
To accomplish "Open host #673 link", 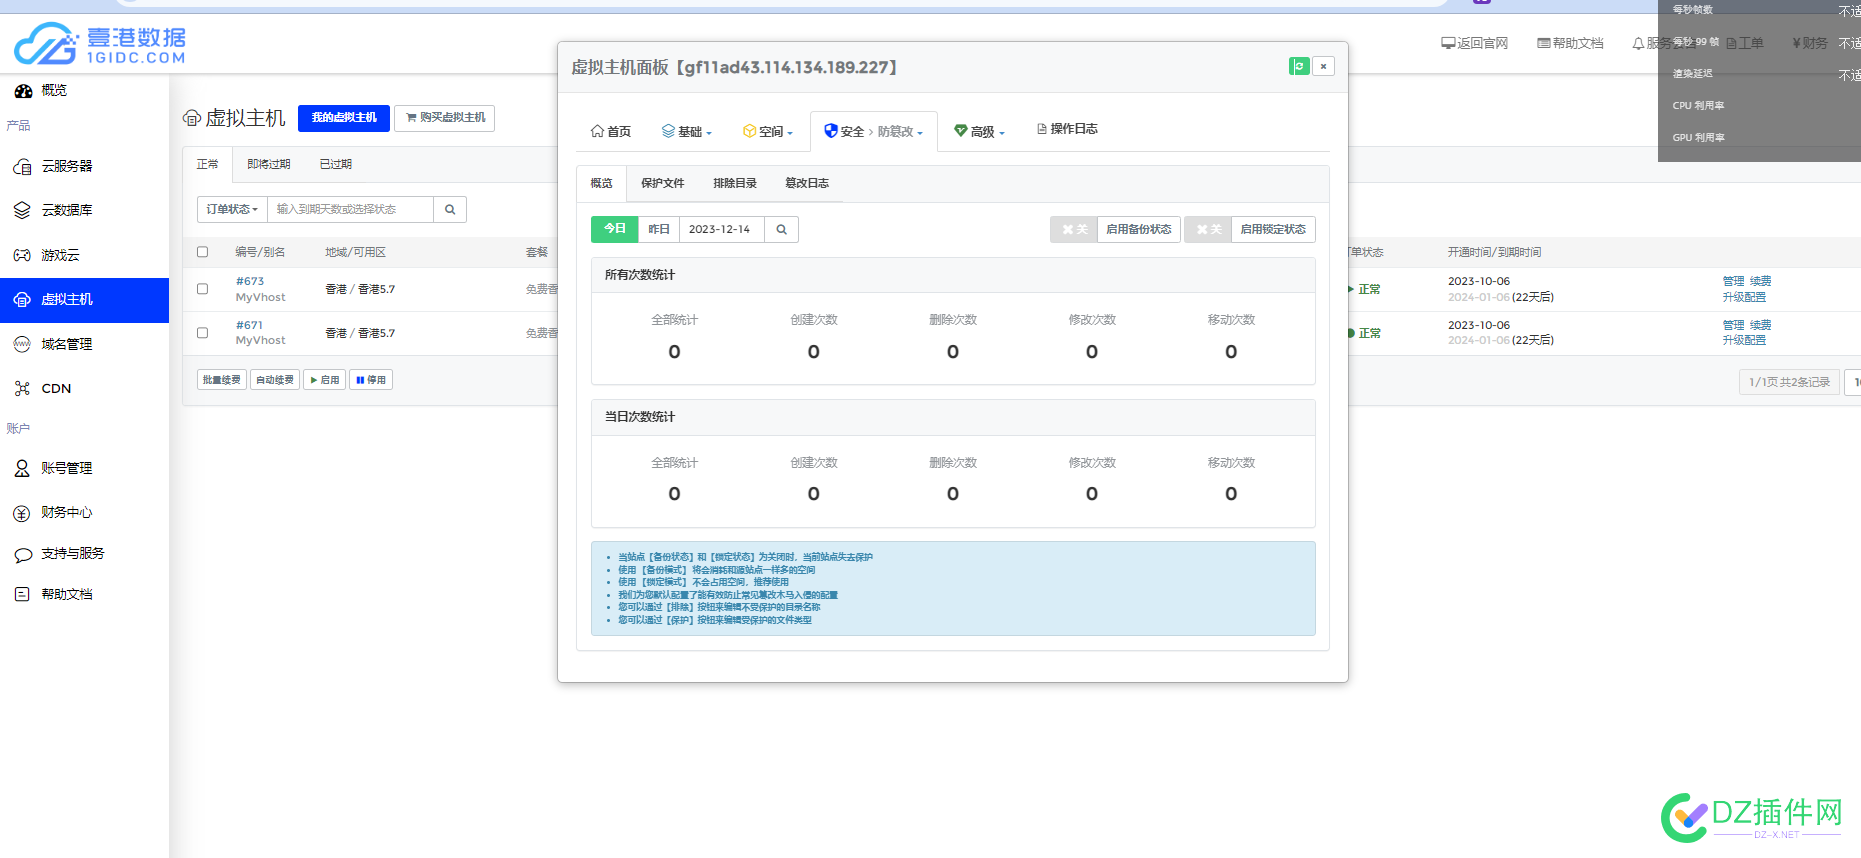I will (x=250, y=282).
